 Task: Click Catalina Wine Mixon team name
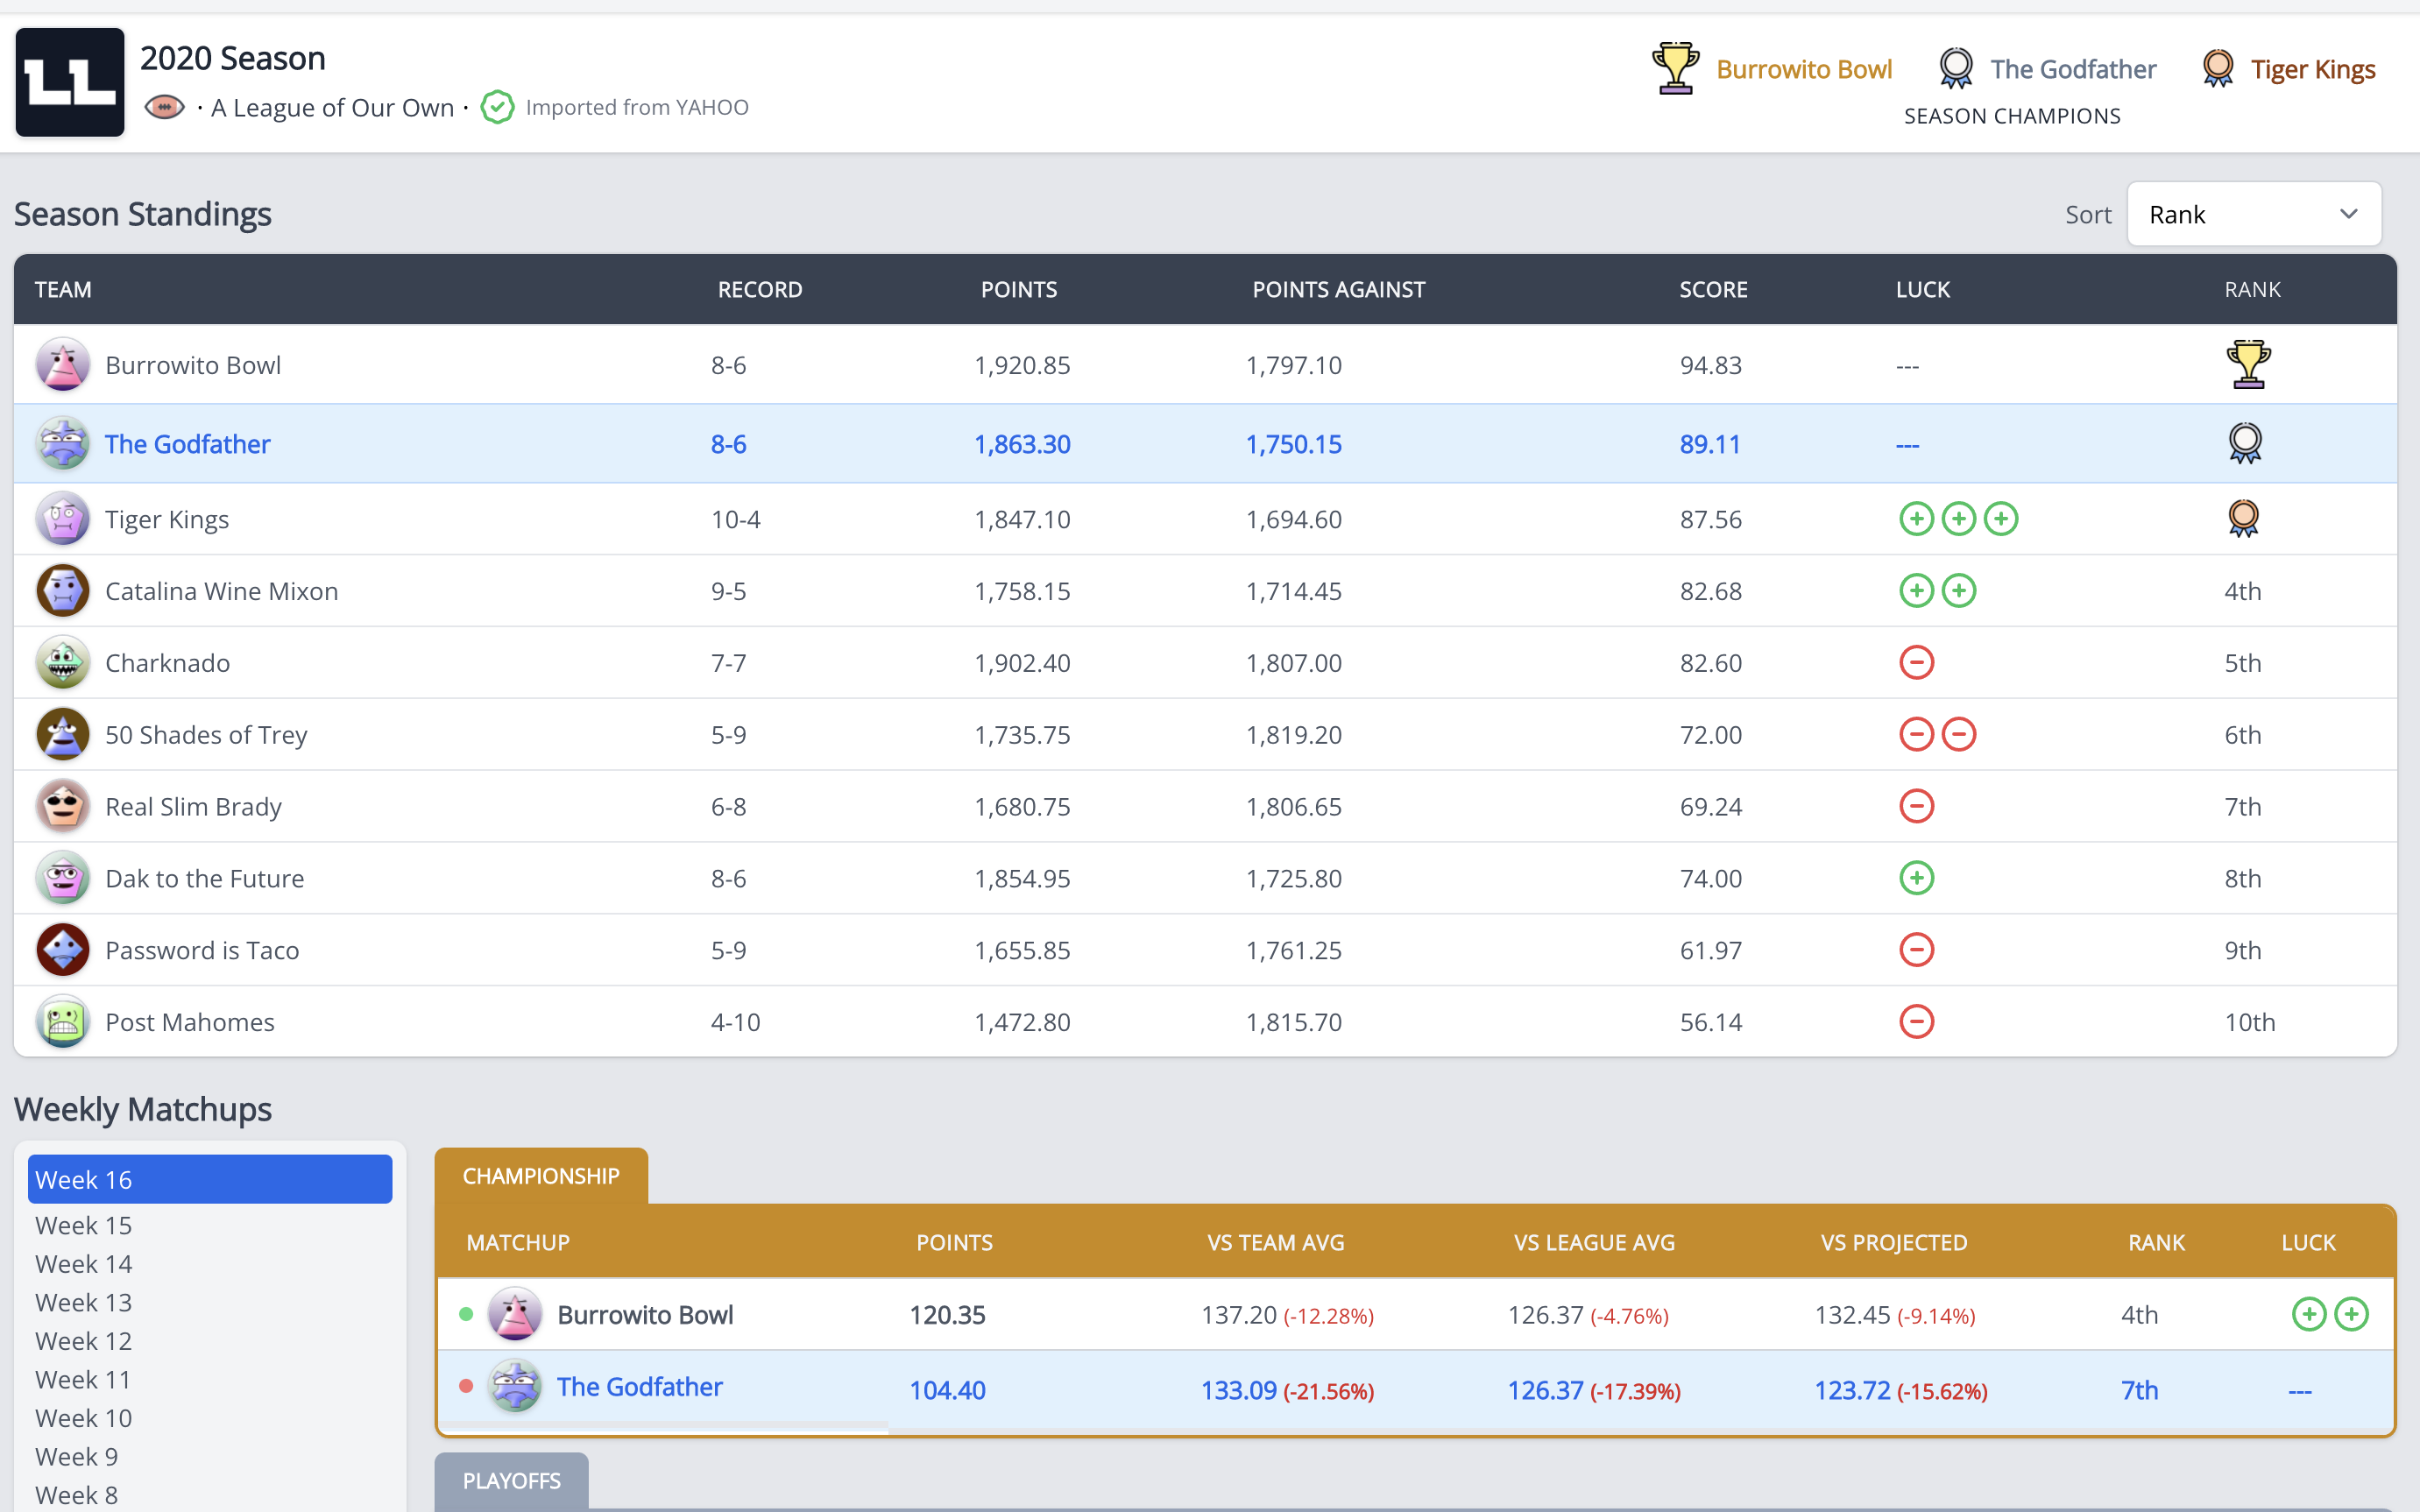point(221,591)
